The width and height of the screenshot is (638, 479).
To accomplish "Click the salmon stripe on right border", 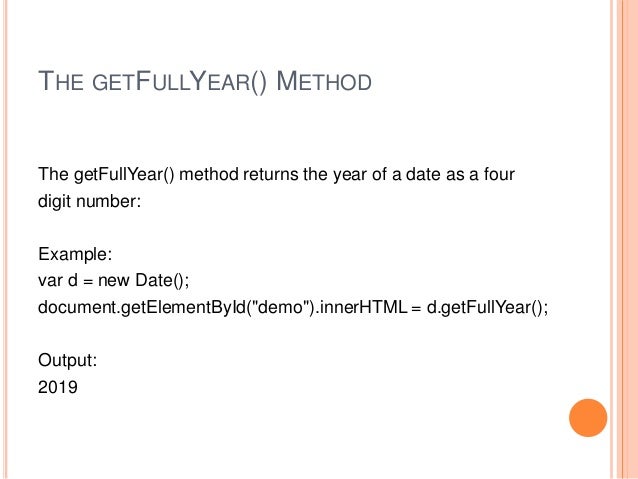I will pos(627,239).
